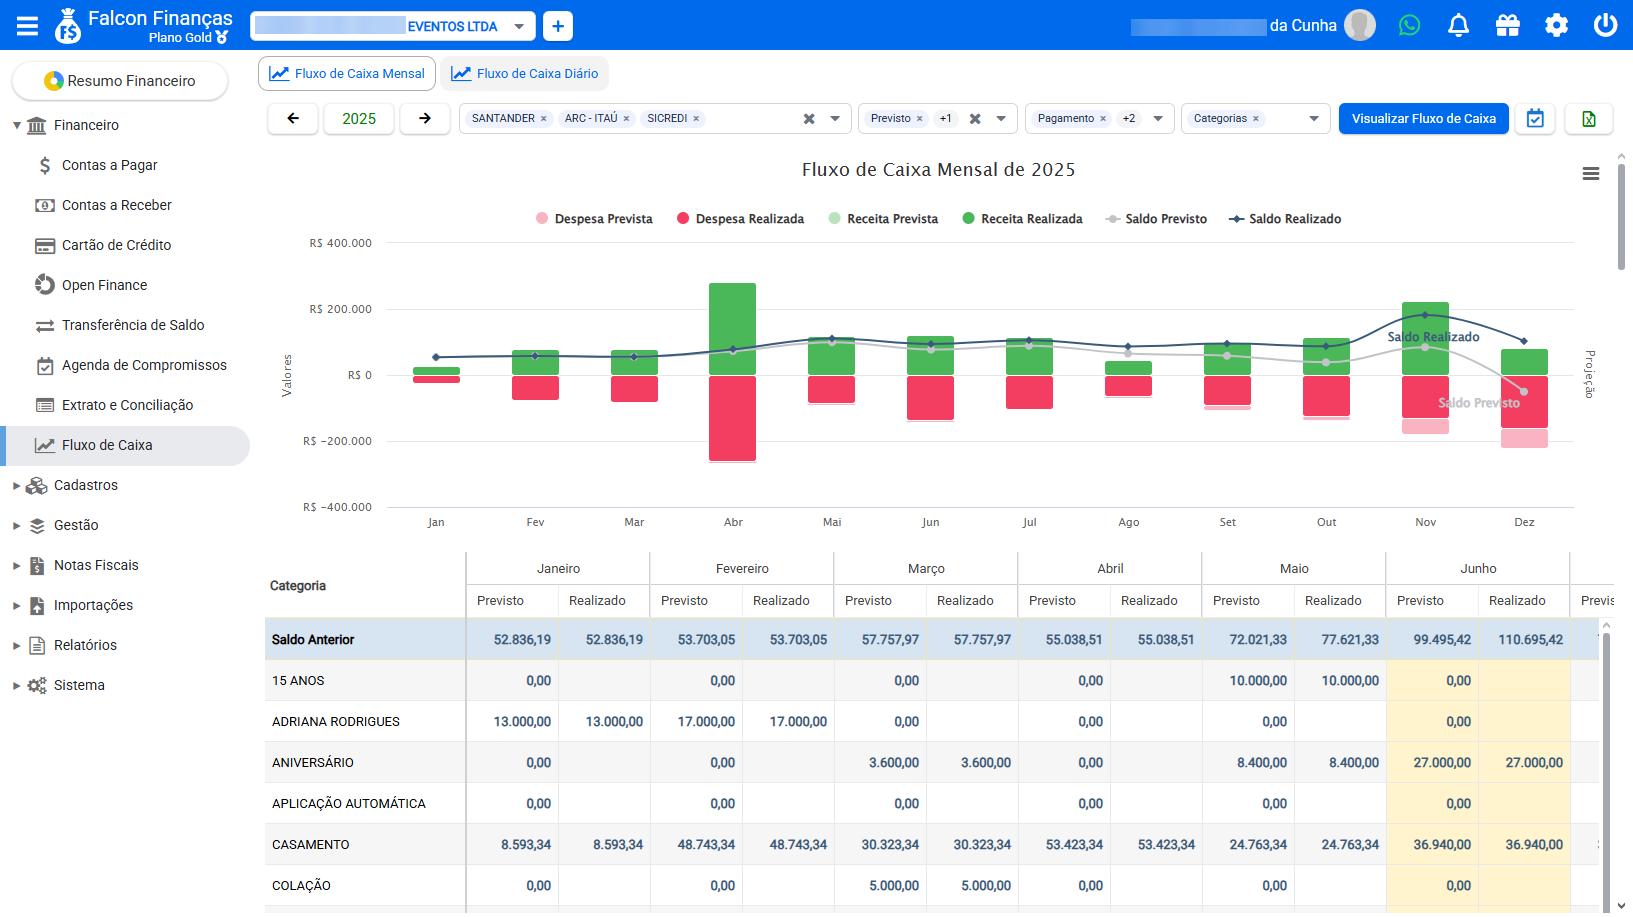Click the 2025 year field
The image size is (1633, 917).
(x=359, y=118)
